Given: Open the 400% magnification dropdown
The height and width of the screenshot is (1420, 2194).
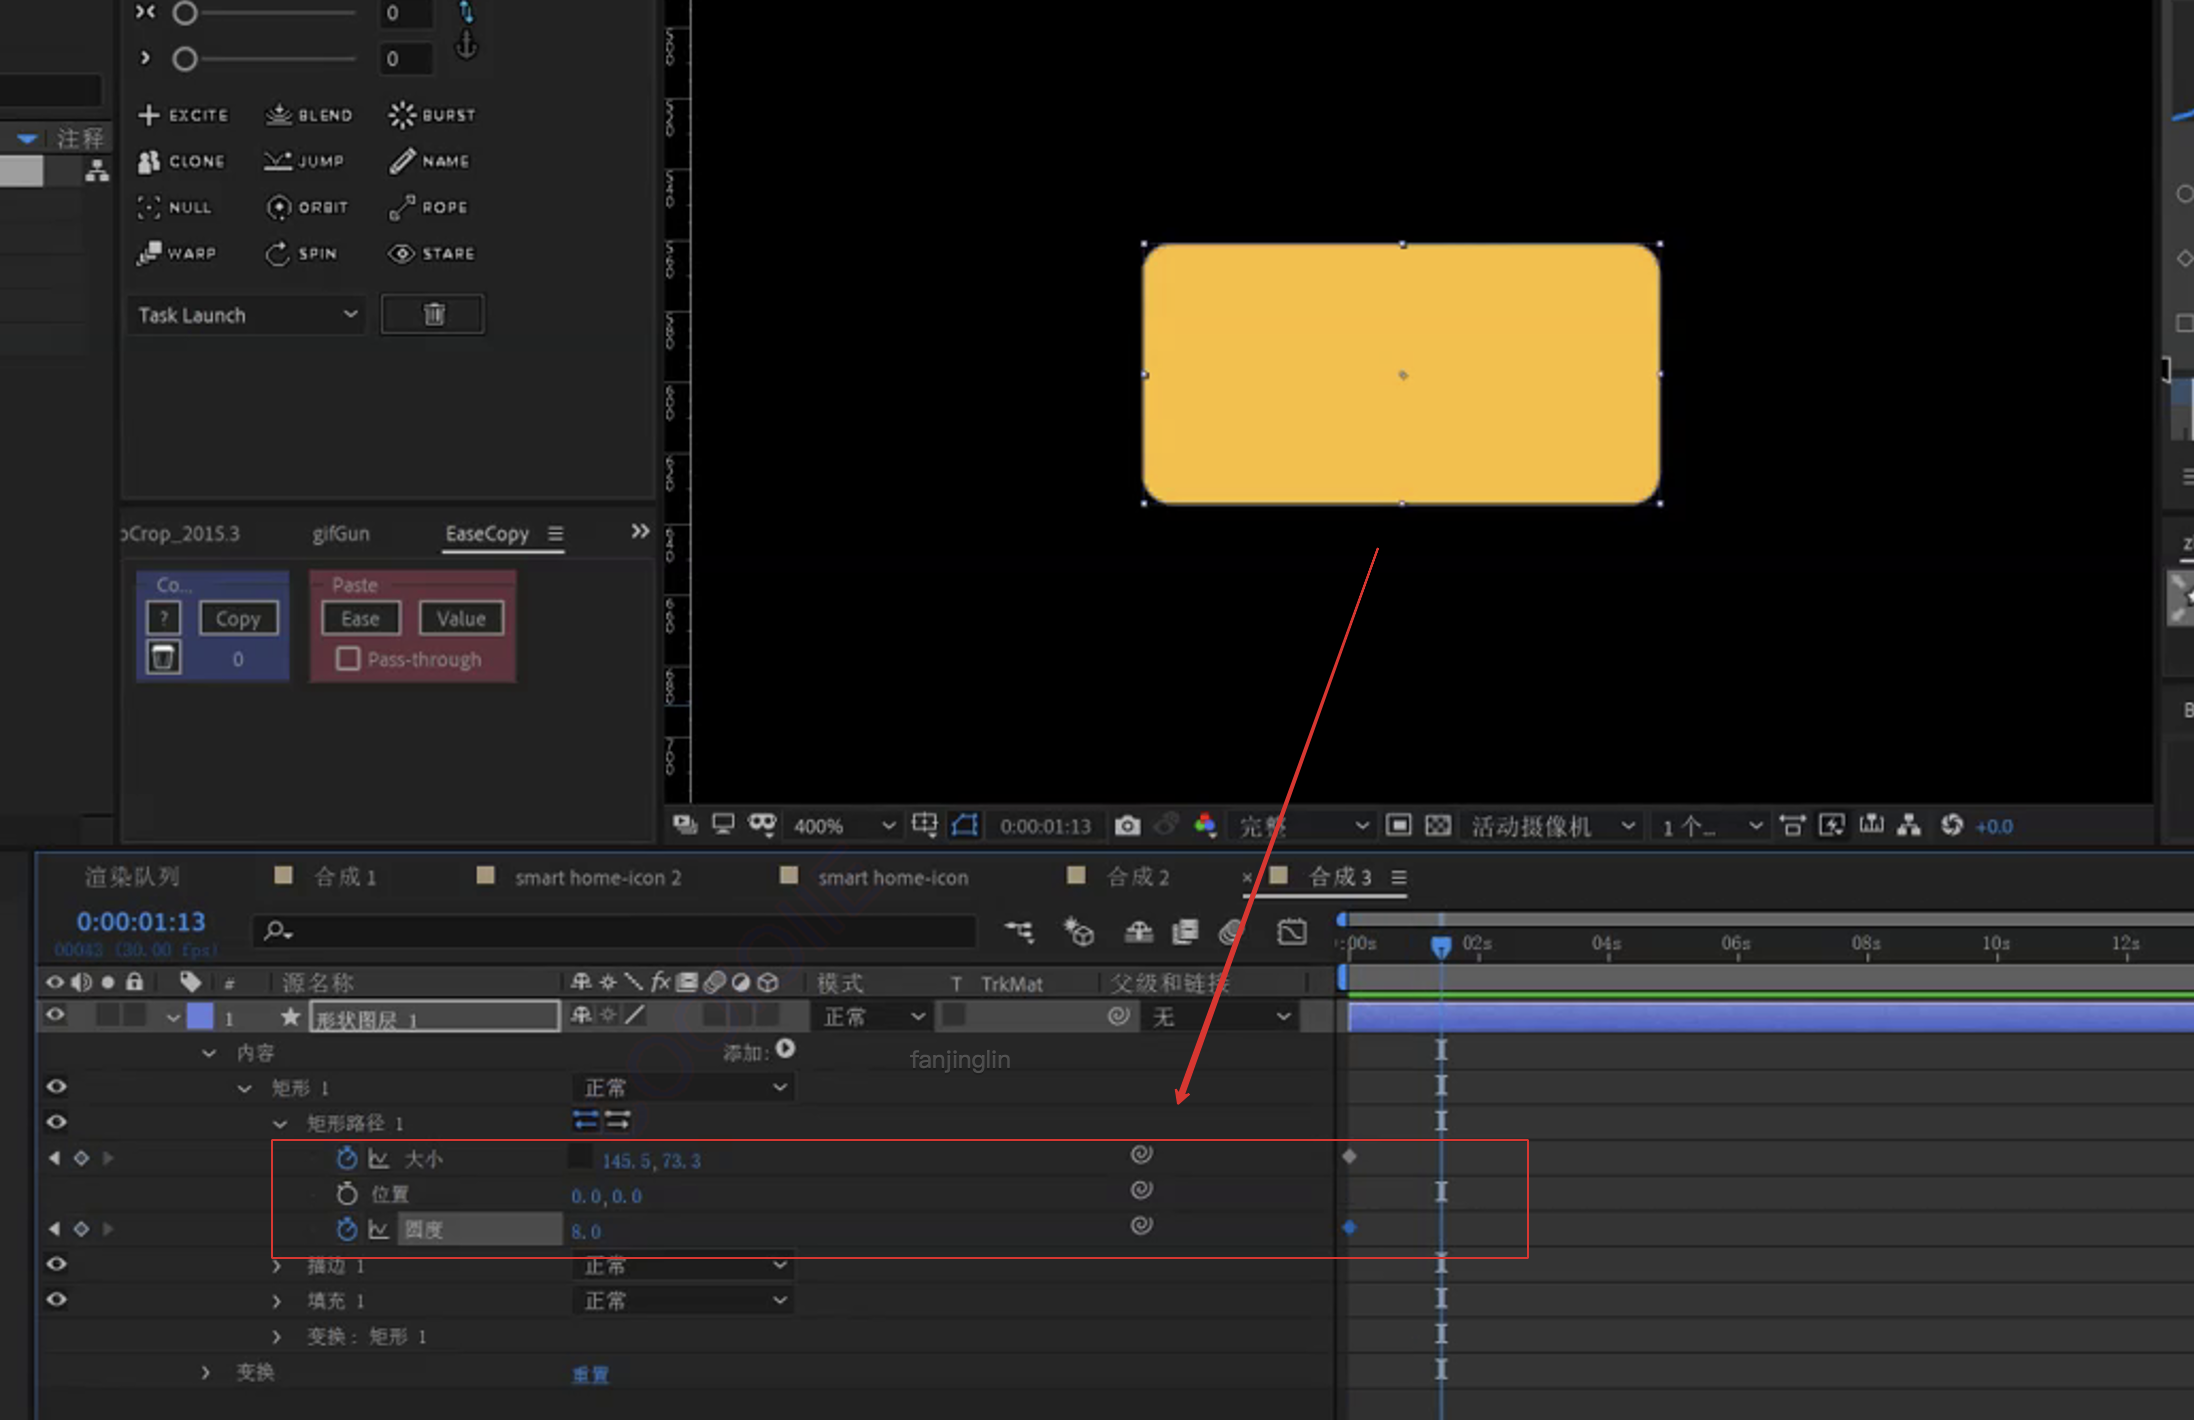Looking at the screenshot, I should pyautogui.click(x=844, y=826).
